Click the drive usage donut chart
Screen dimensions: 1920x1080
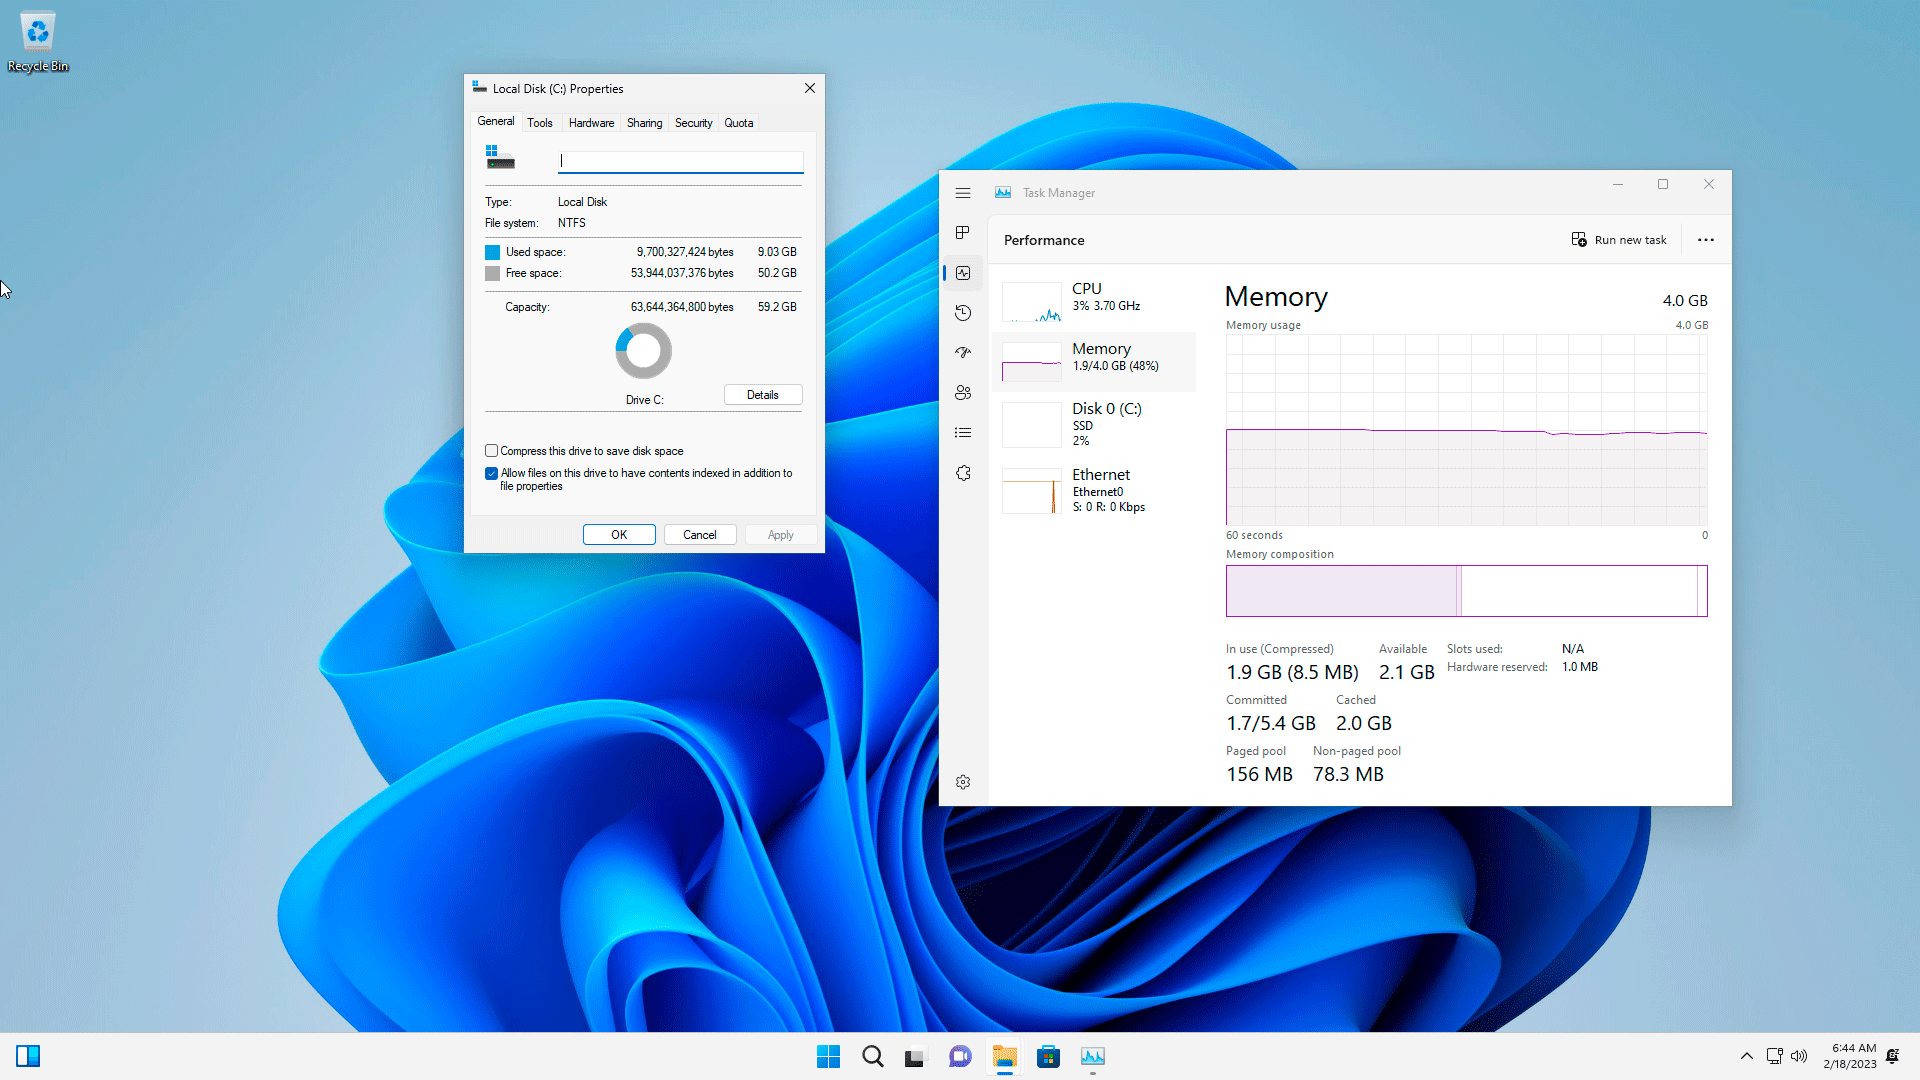pos(643,351)
